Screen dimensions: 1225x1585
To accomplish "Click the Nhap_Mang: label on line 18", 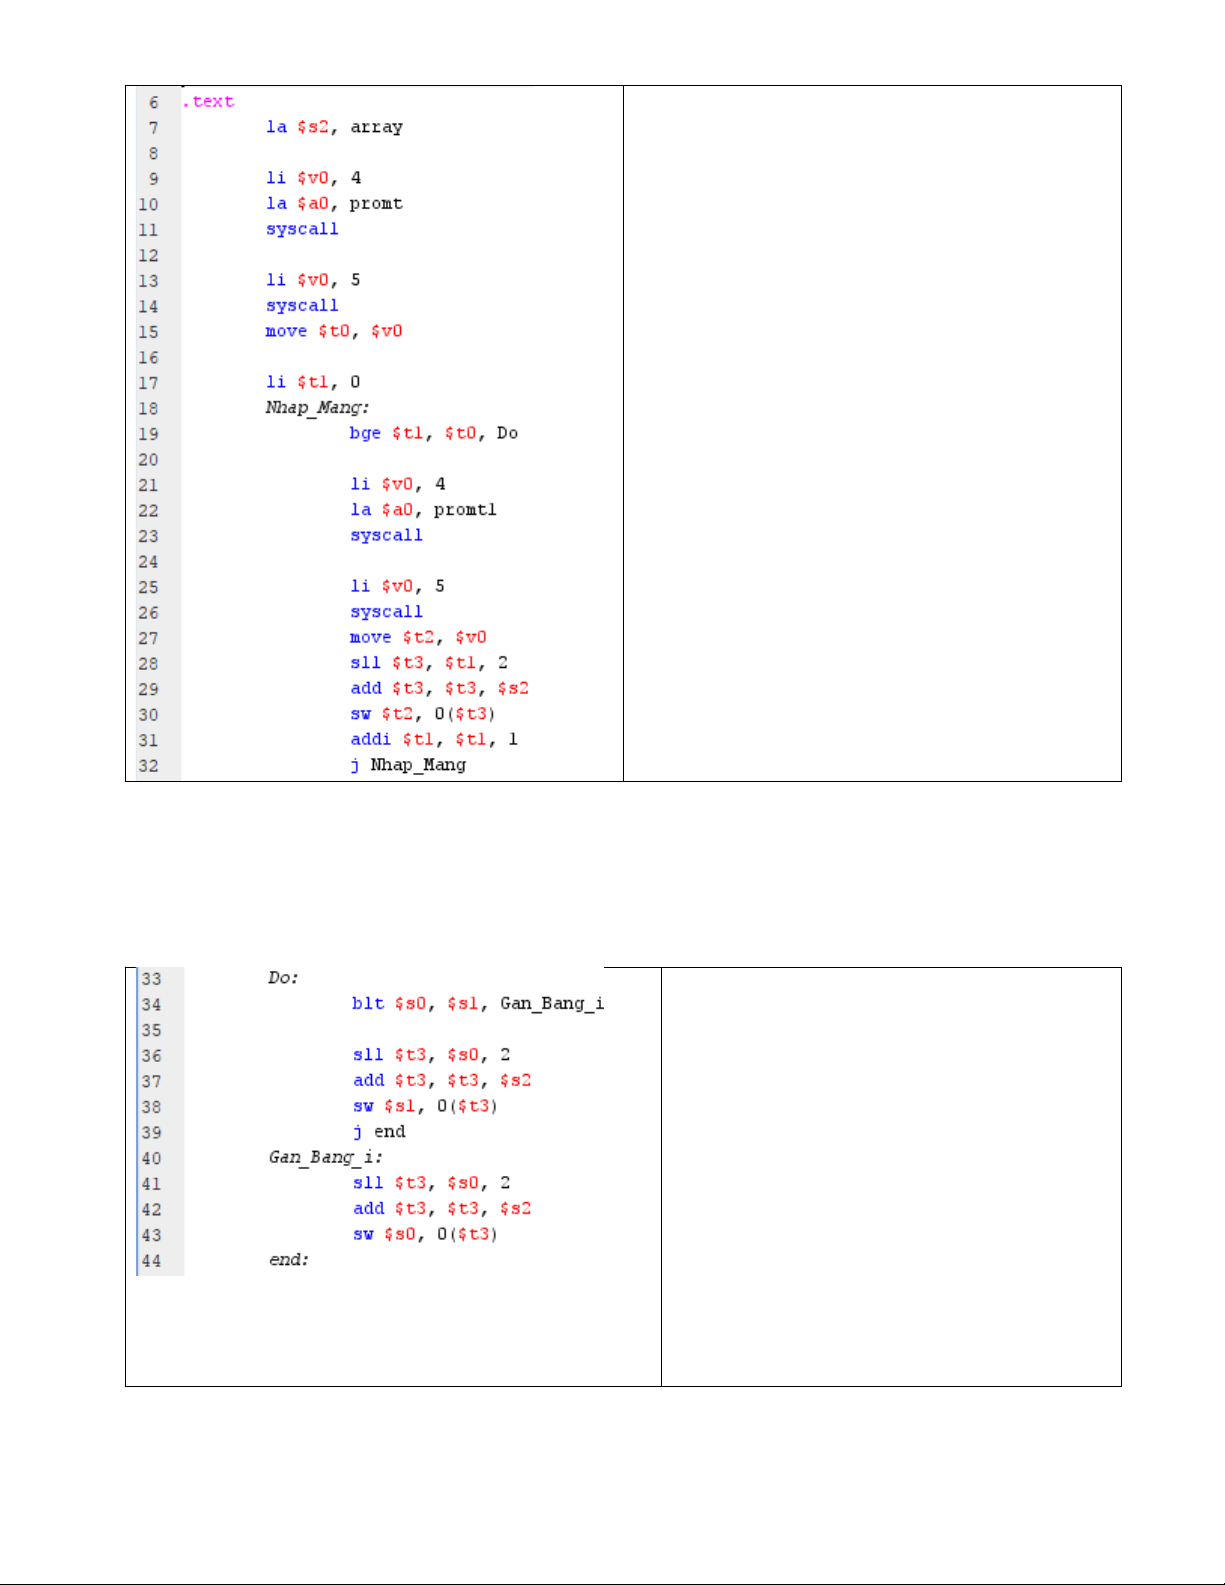I will point(317,408).
